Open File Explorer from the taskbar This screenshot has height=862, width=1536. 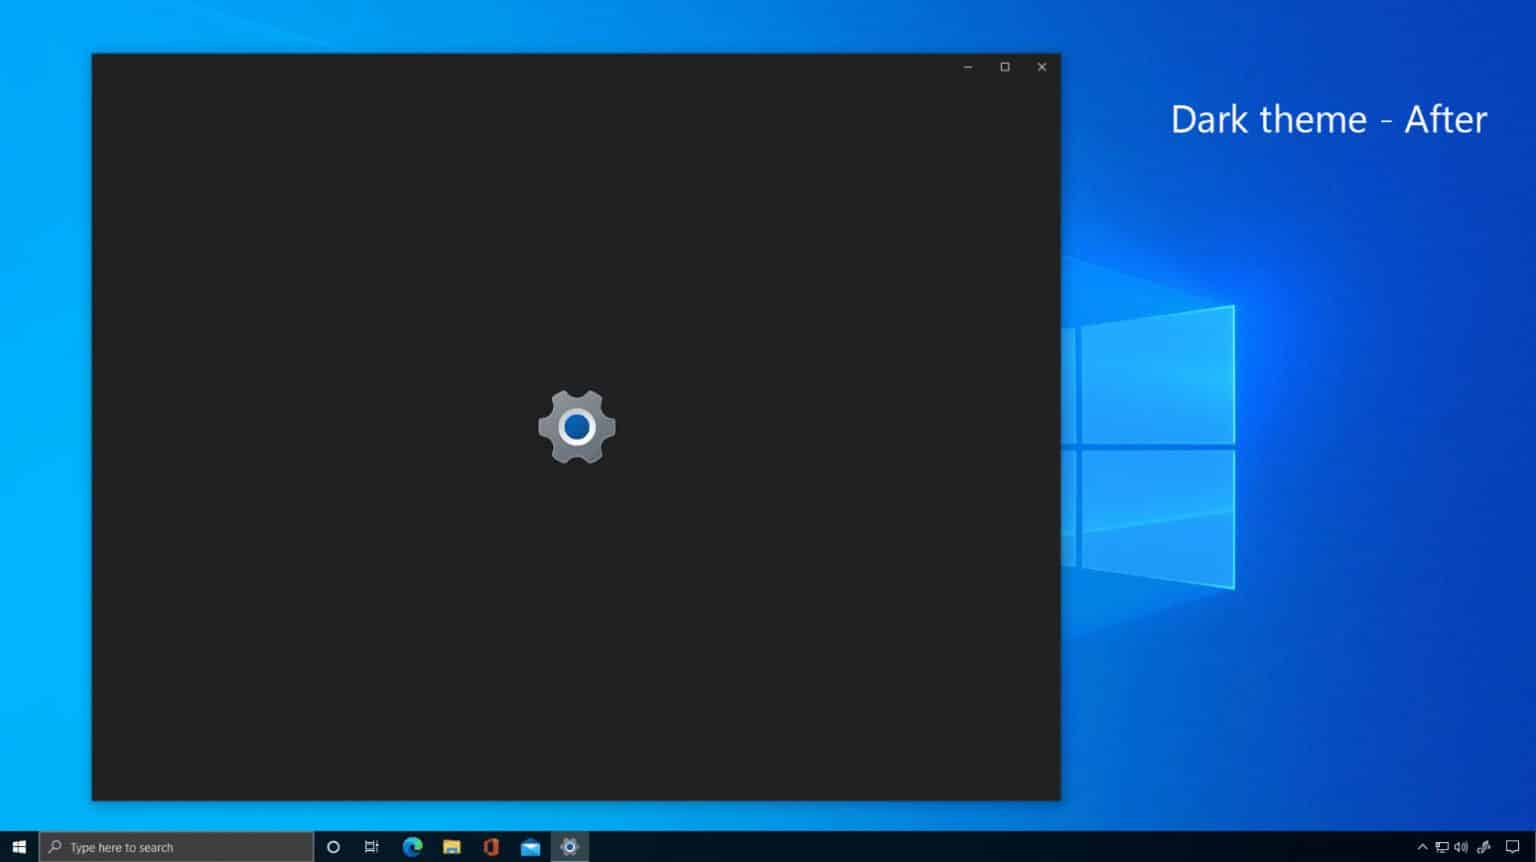[x=453, y=847]
